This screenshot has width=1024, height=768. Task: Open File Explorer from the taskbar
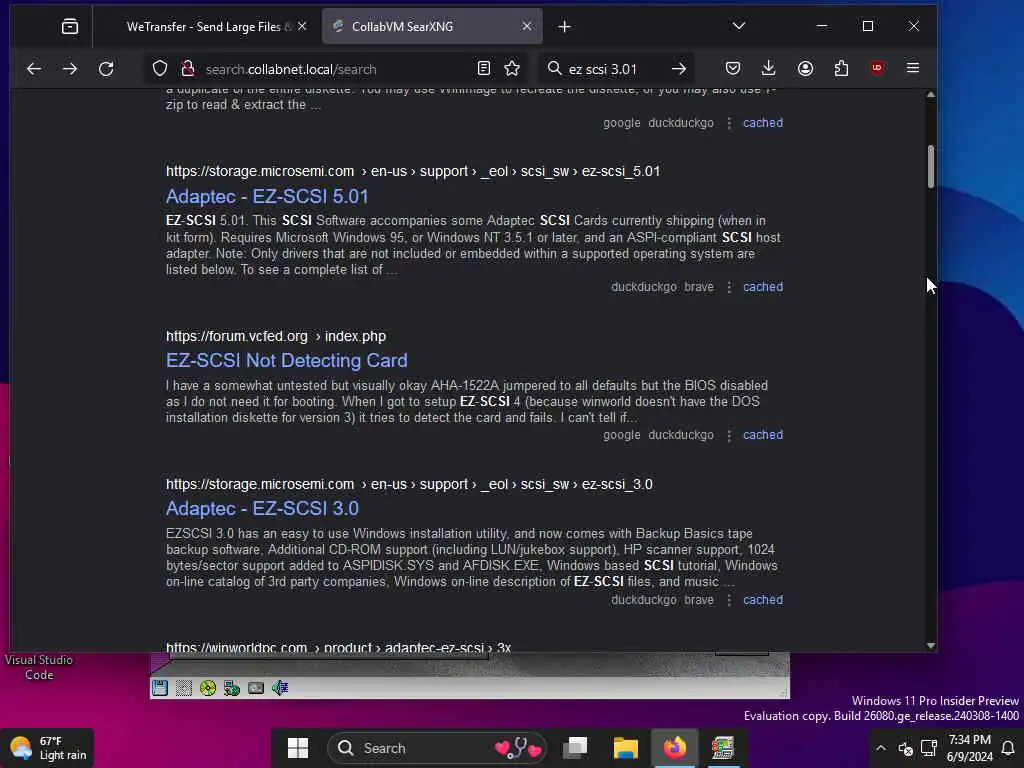coord(625,748)
